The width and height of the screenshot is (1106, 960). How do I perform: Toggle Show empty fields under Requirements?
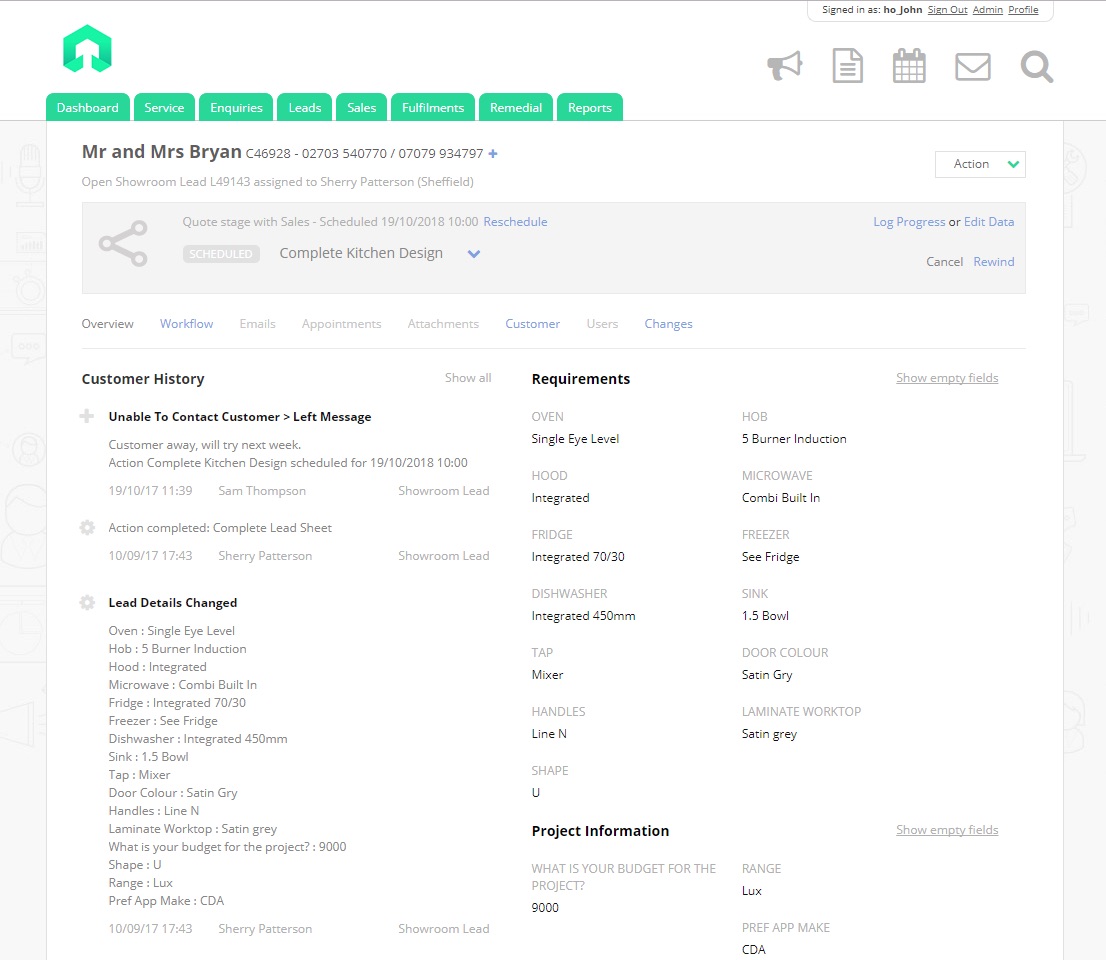click(946, 378)
